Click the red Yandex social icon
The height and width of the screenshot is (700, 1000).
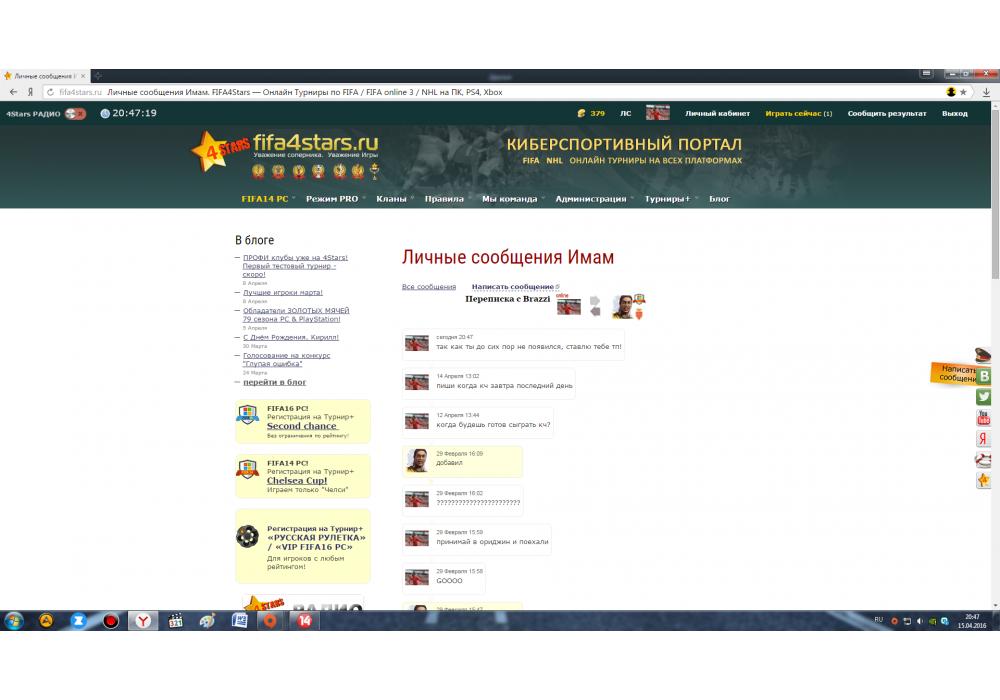[984, 439]
